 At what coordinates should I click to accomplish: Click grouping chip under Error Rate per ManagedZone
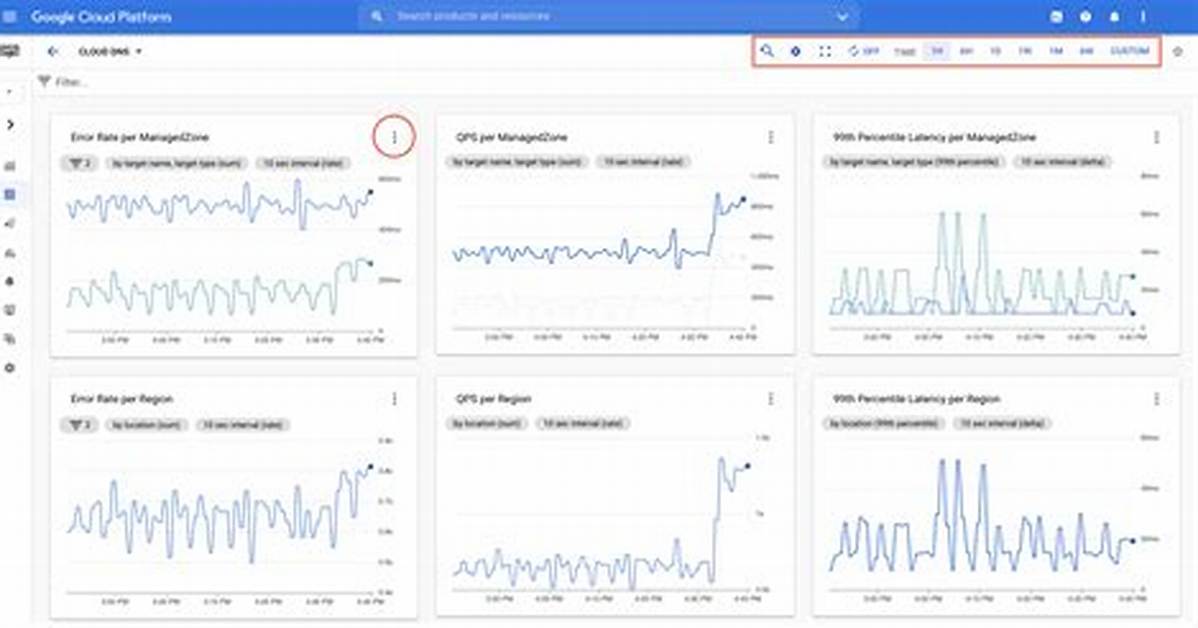tap(176, 163)
